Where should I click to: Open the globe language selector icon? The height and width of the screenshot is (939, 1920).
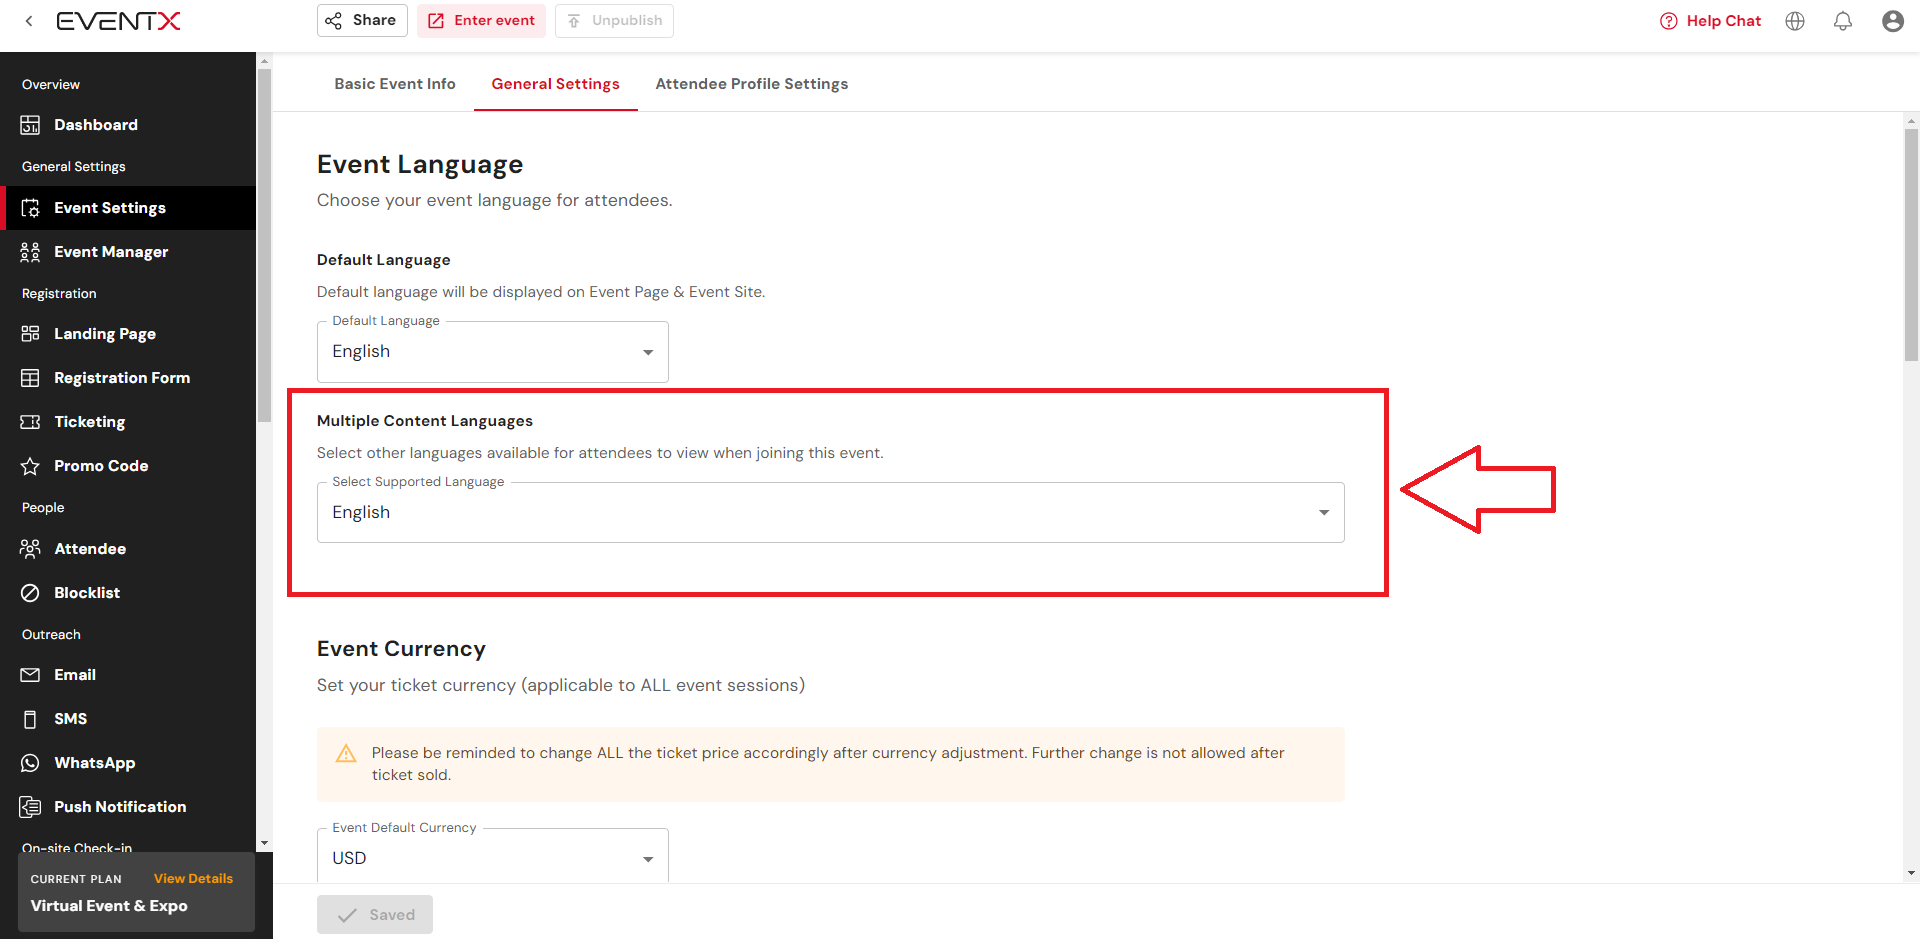point(1795,21)
